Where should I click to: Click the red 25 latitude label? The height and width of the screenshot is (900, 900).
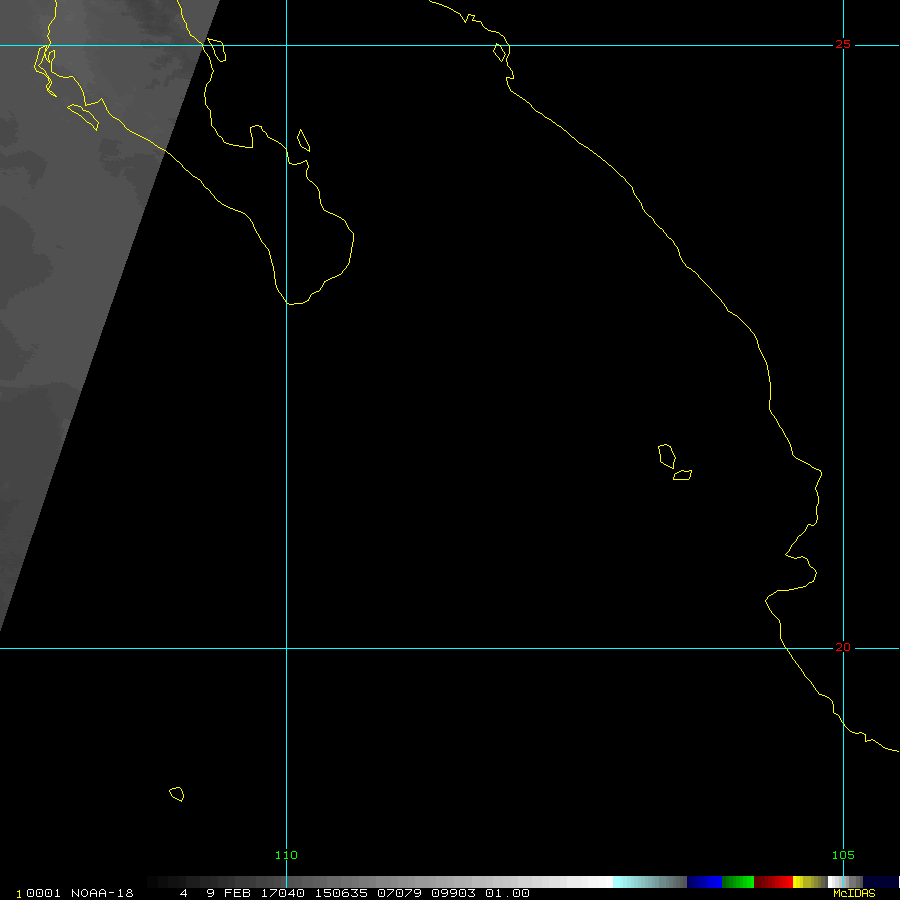click(843, 44)
